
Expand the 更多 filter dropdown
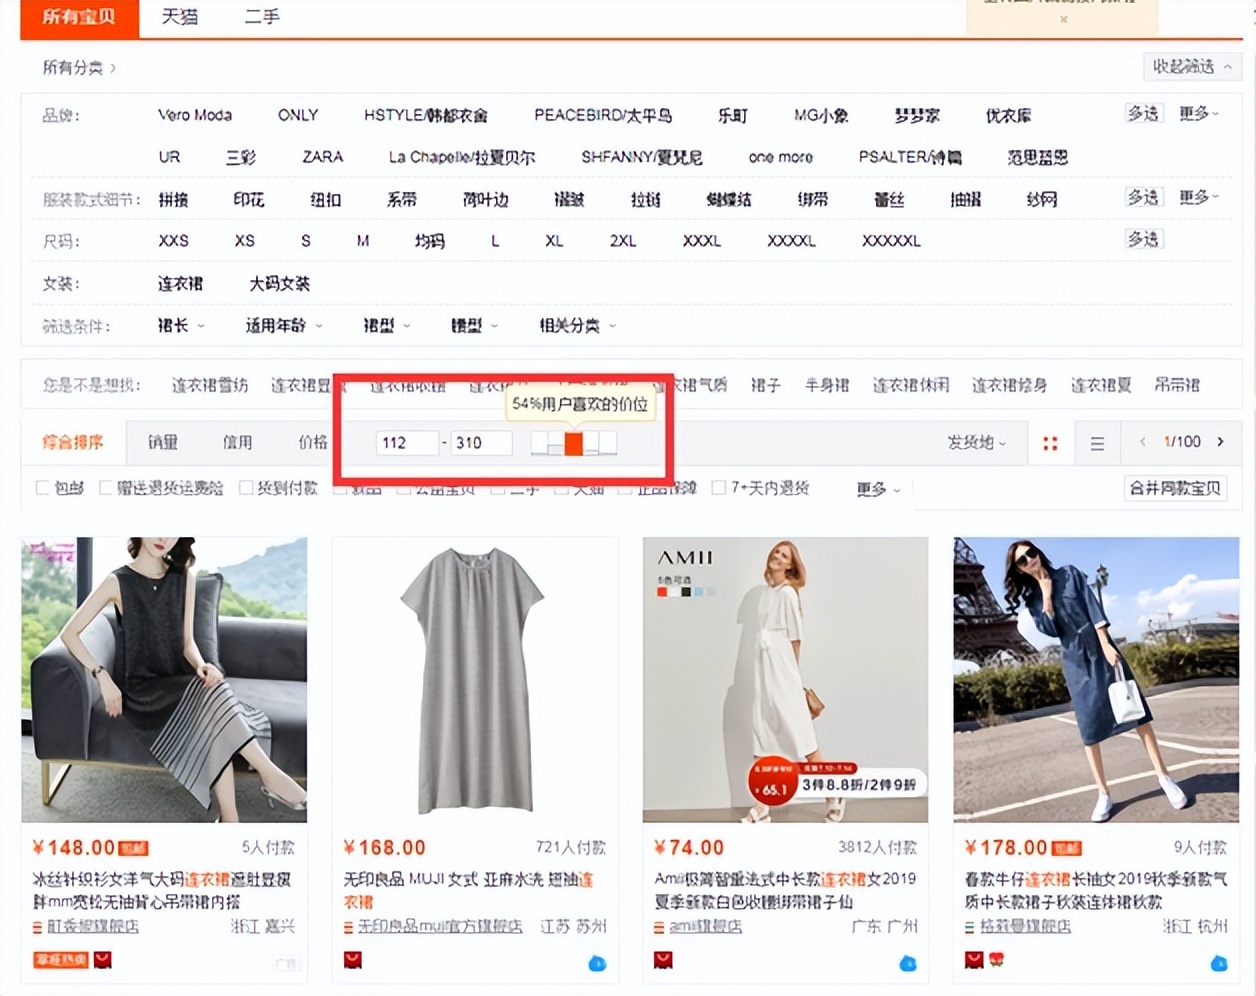pos(872,489)
